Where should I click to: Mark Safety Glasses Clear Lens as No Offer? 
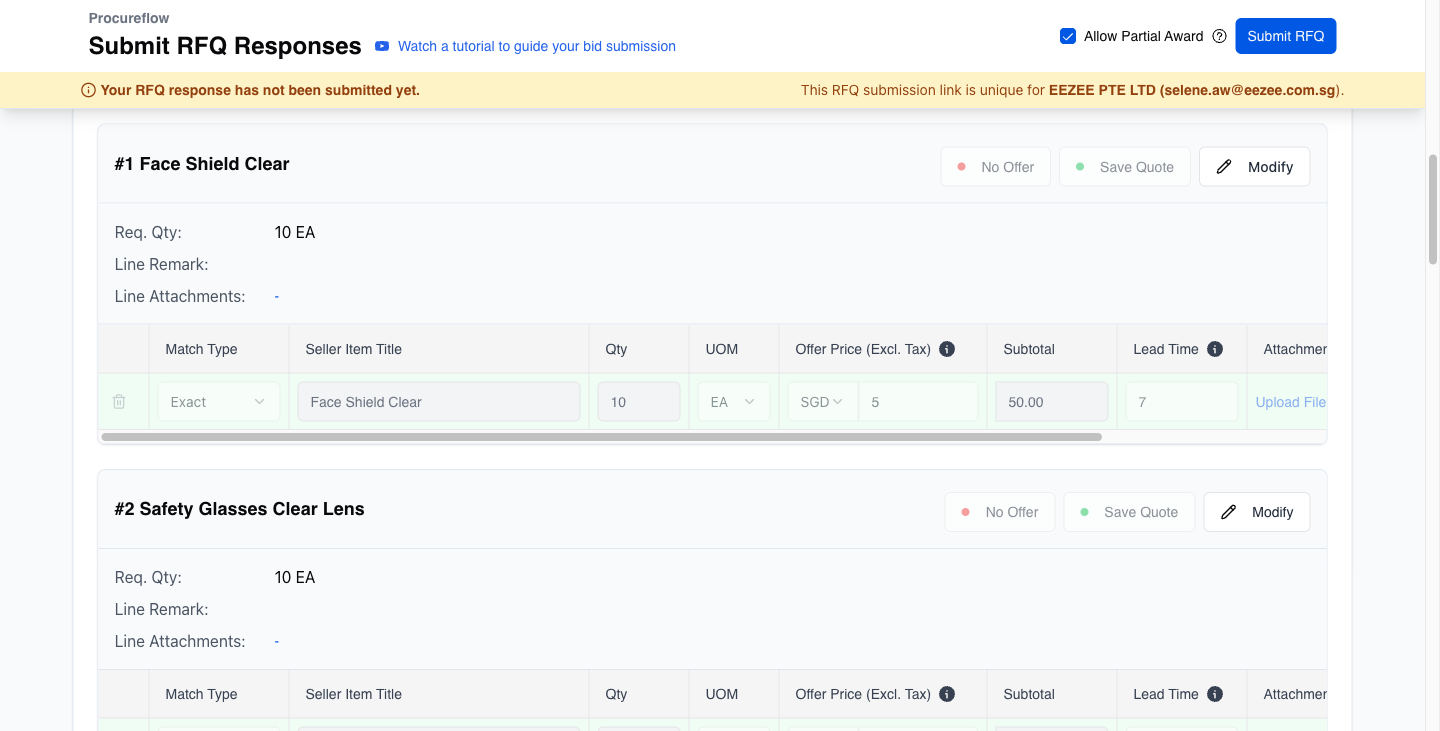tap(999, 512)
